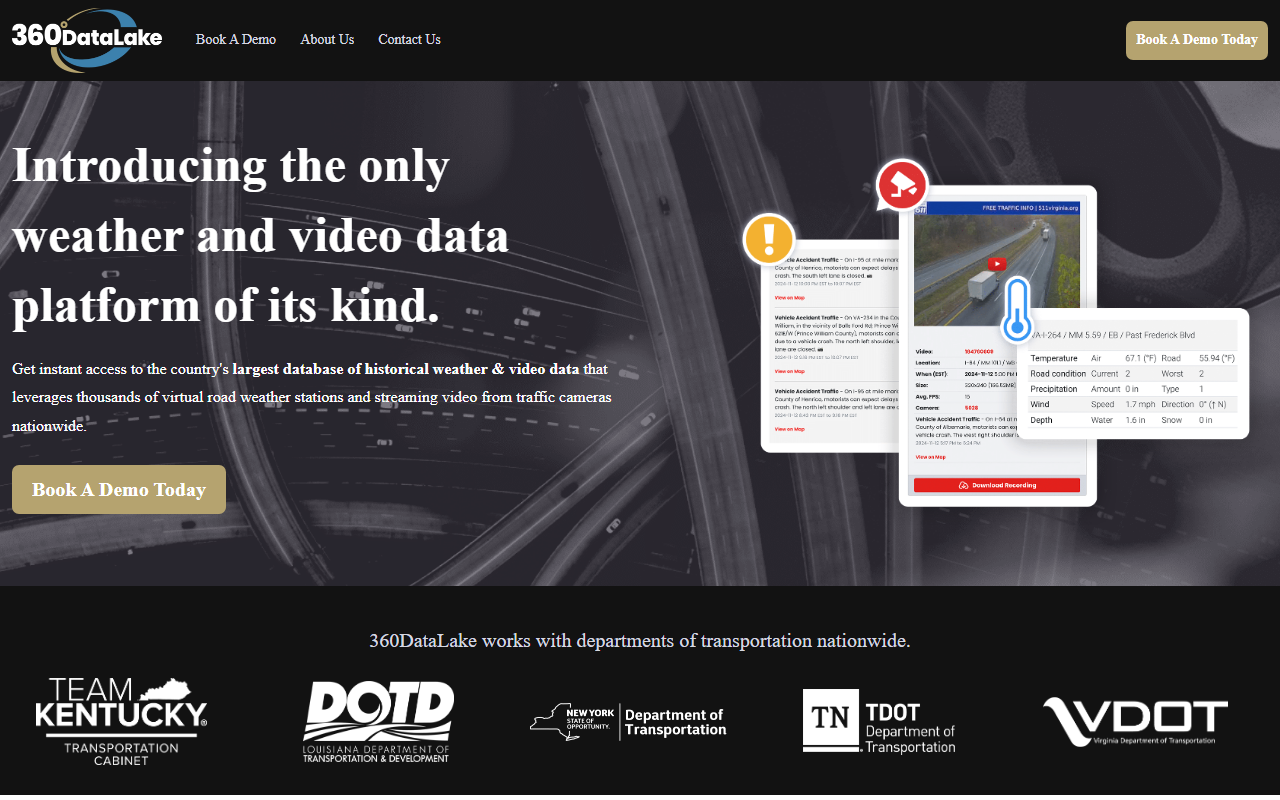Click the Team Kentucky Transportation Cabinet logo
This screenshot has width=1280, height=800.
[x=122, y=722]
